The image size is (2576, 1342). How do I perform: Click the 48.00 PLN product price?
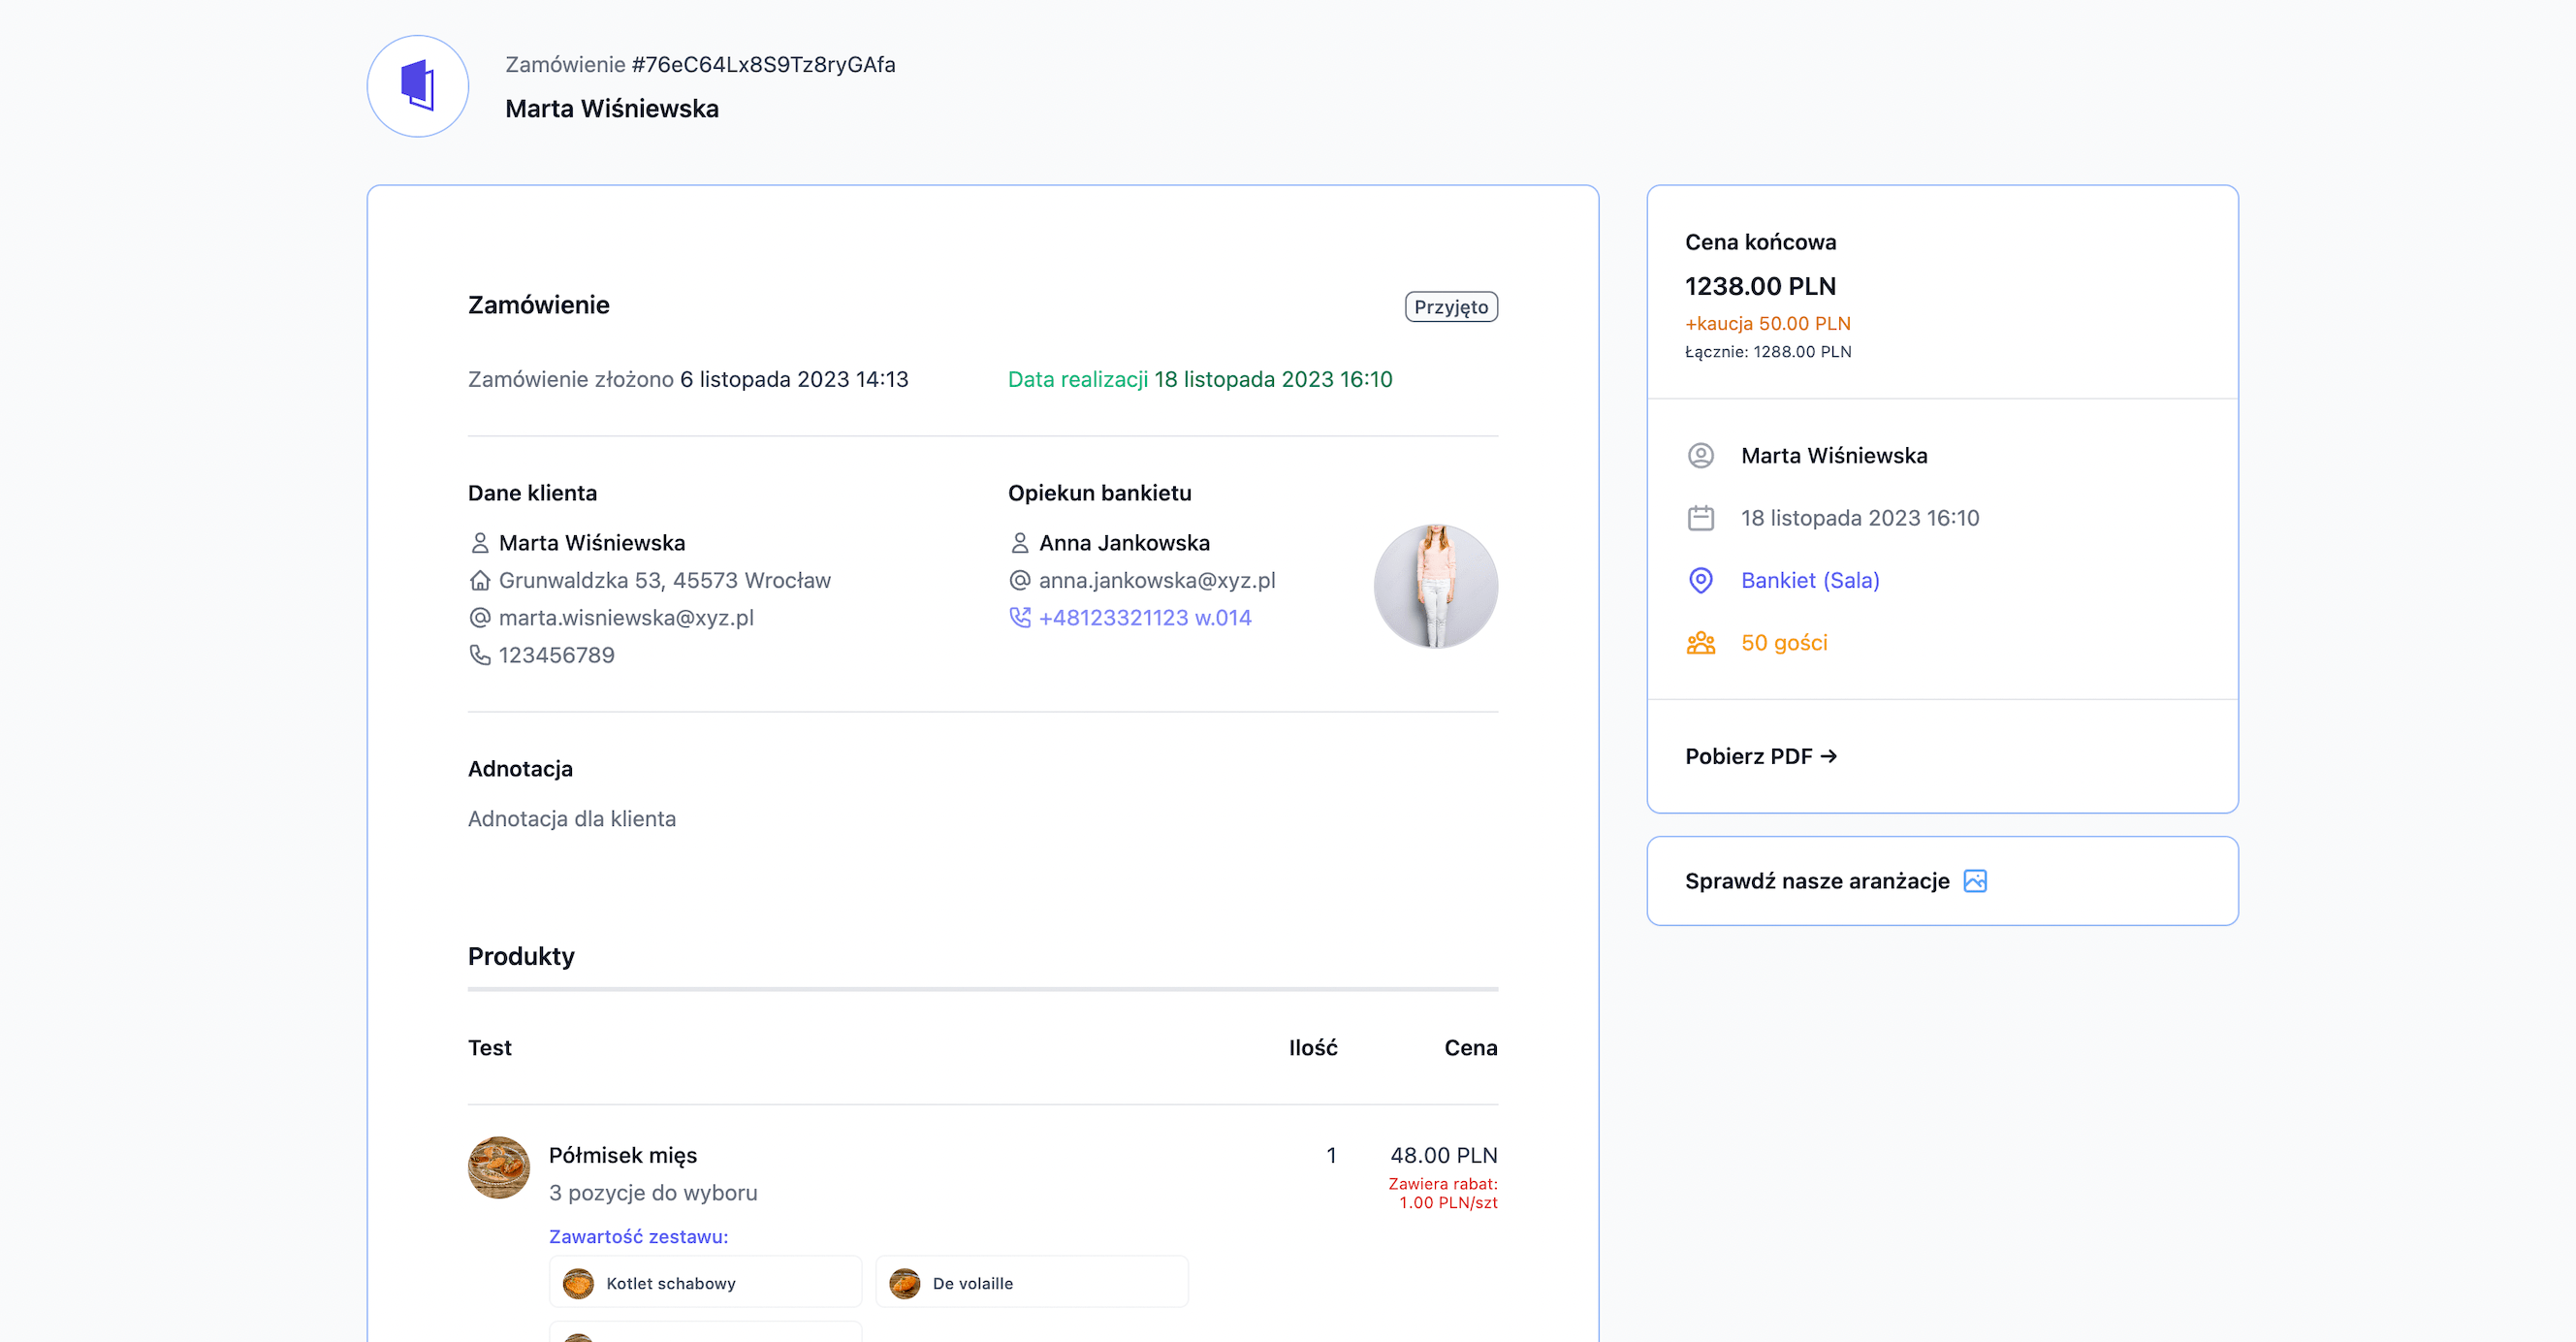pyautogui.click(x=1443, y=1156)
